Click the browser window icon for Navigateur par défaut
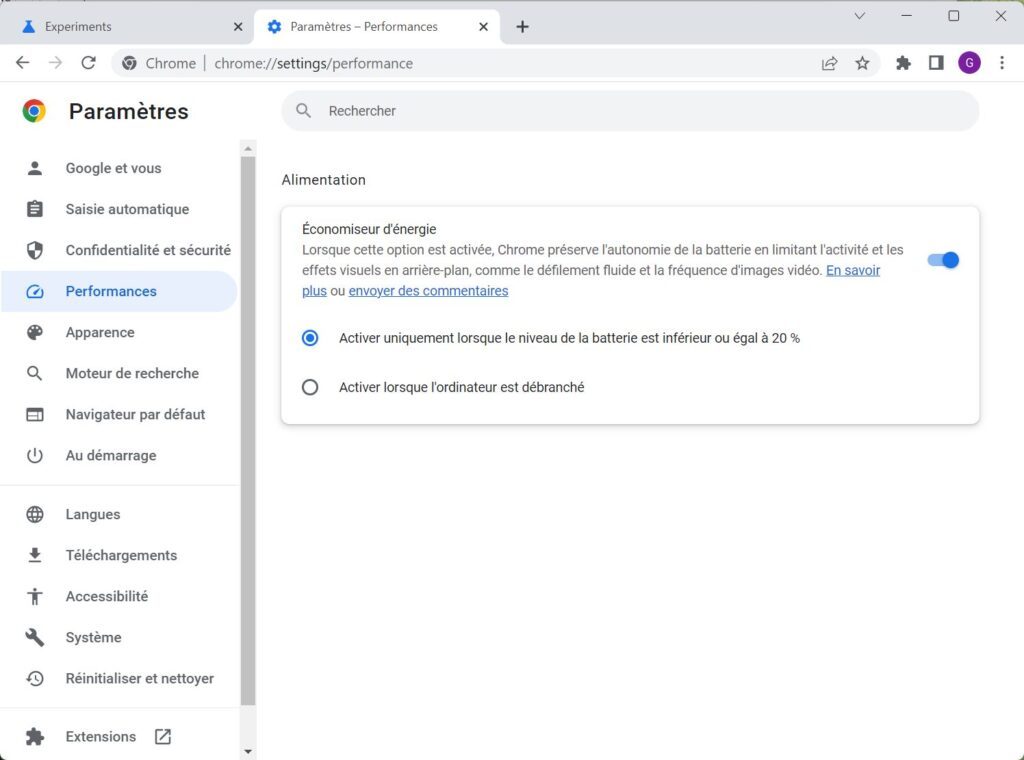 [x=35, y=415]
